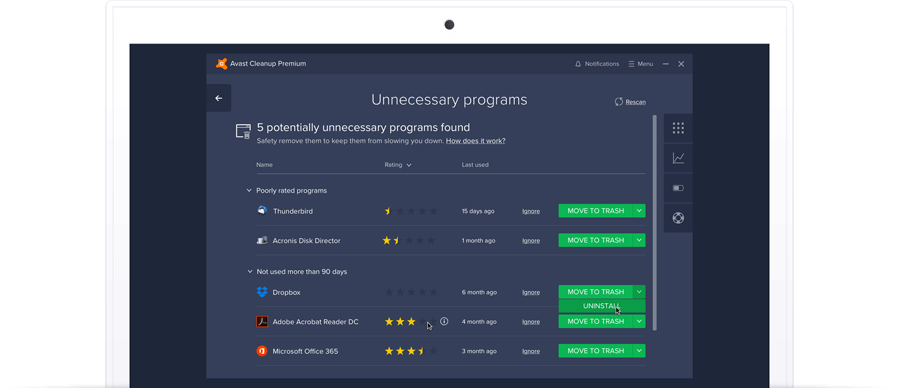Open 'How does it work?' link
898x388 pixels.
[x=475, y=141]
